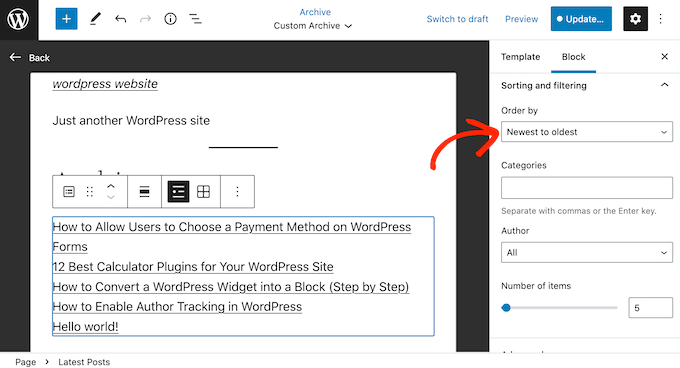
Task: Open post about Payment Method on WordPress Forms
Action: point(232,237)
